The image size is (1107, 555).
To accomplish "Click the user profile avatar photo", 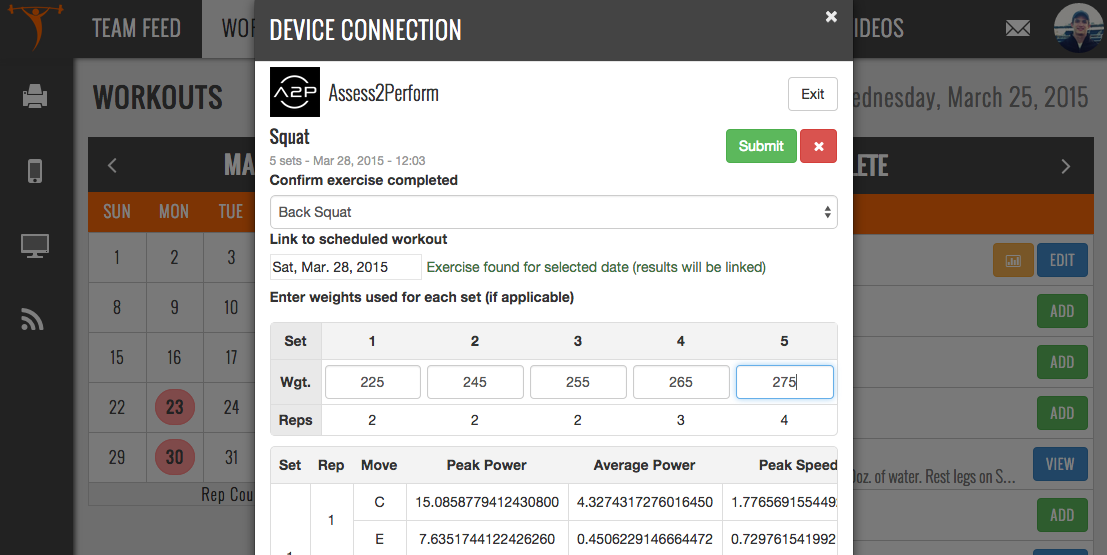I will click(1079, 28).
